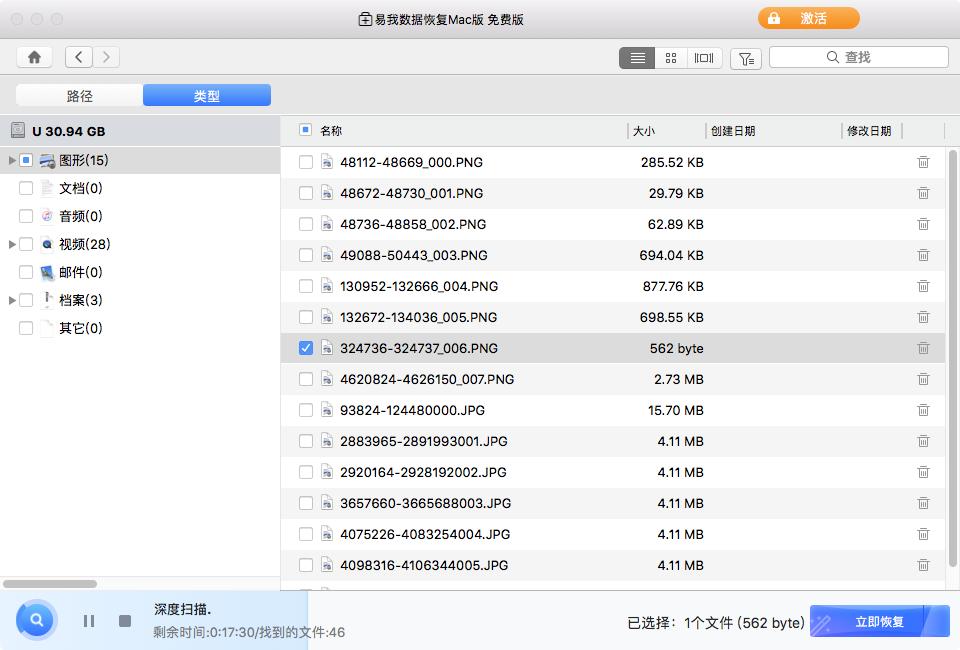Switch to the 路径 tab

[x=80, y=95]
